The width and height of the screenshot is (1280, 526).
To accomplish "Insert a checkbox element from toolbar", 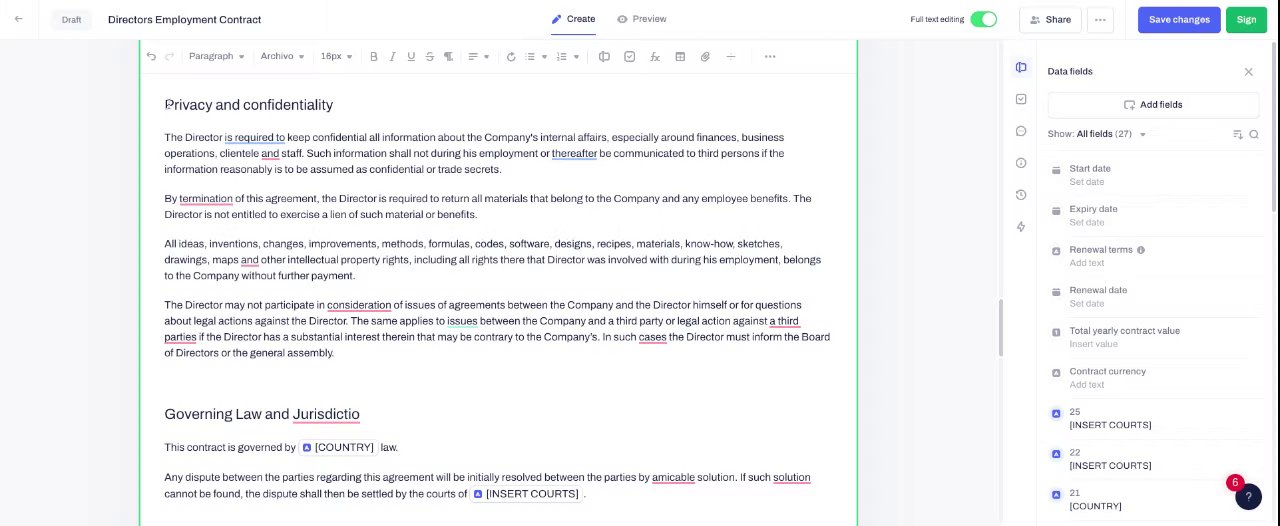I will coord(629,57).
